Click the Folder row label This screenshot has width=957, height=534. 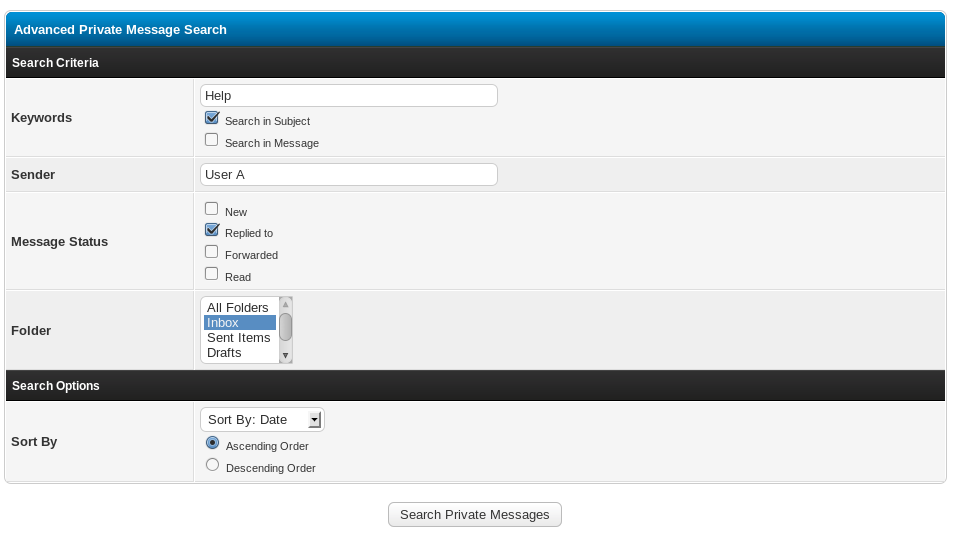[x=31, y=331]
